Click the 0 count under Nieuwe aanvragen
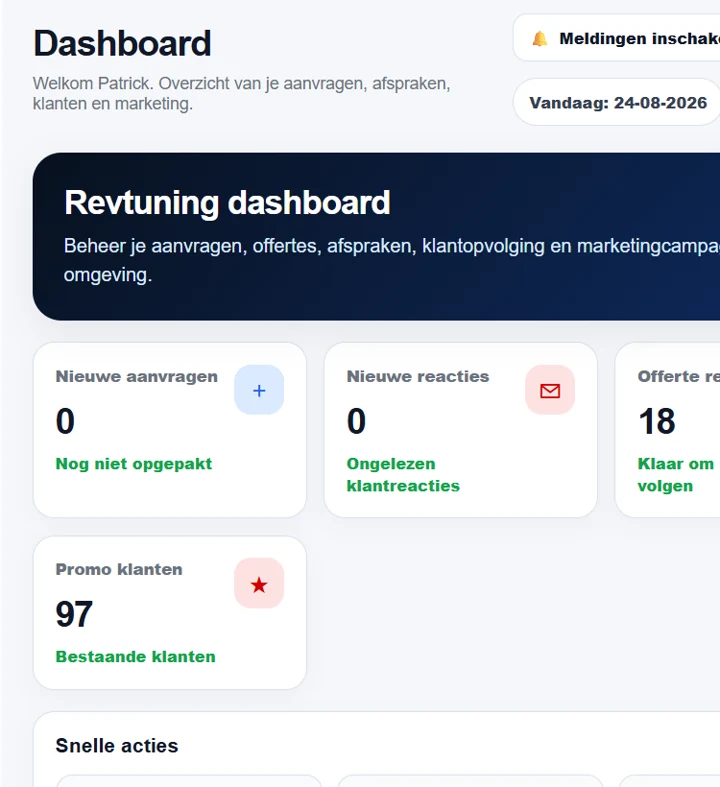This screenshot has width=720, height=787. pos(65,421)
